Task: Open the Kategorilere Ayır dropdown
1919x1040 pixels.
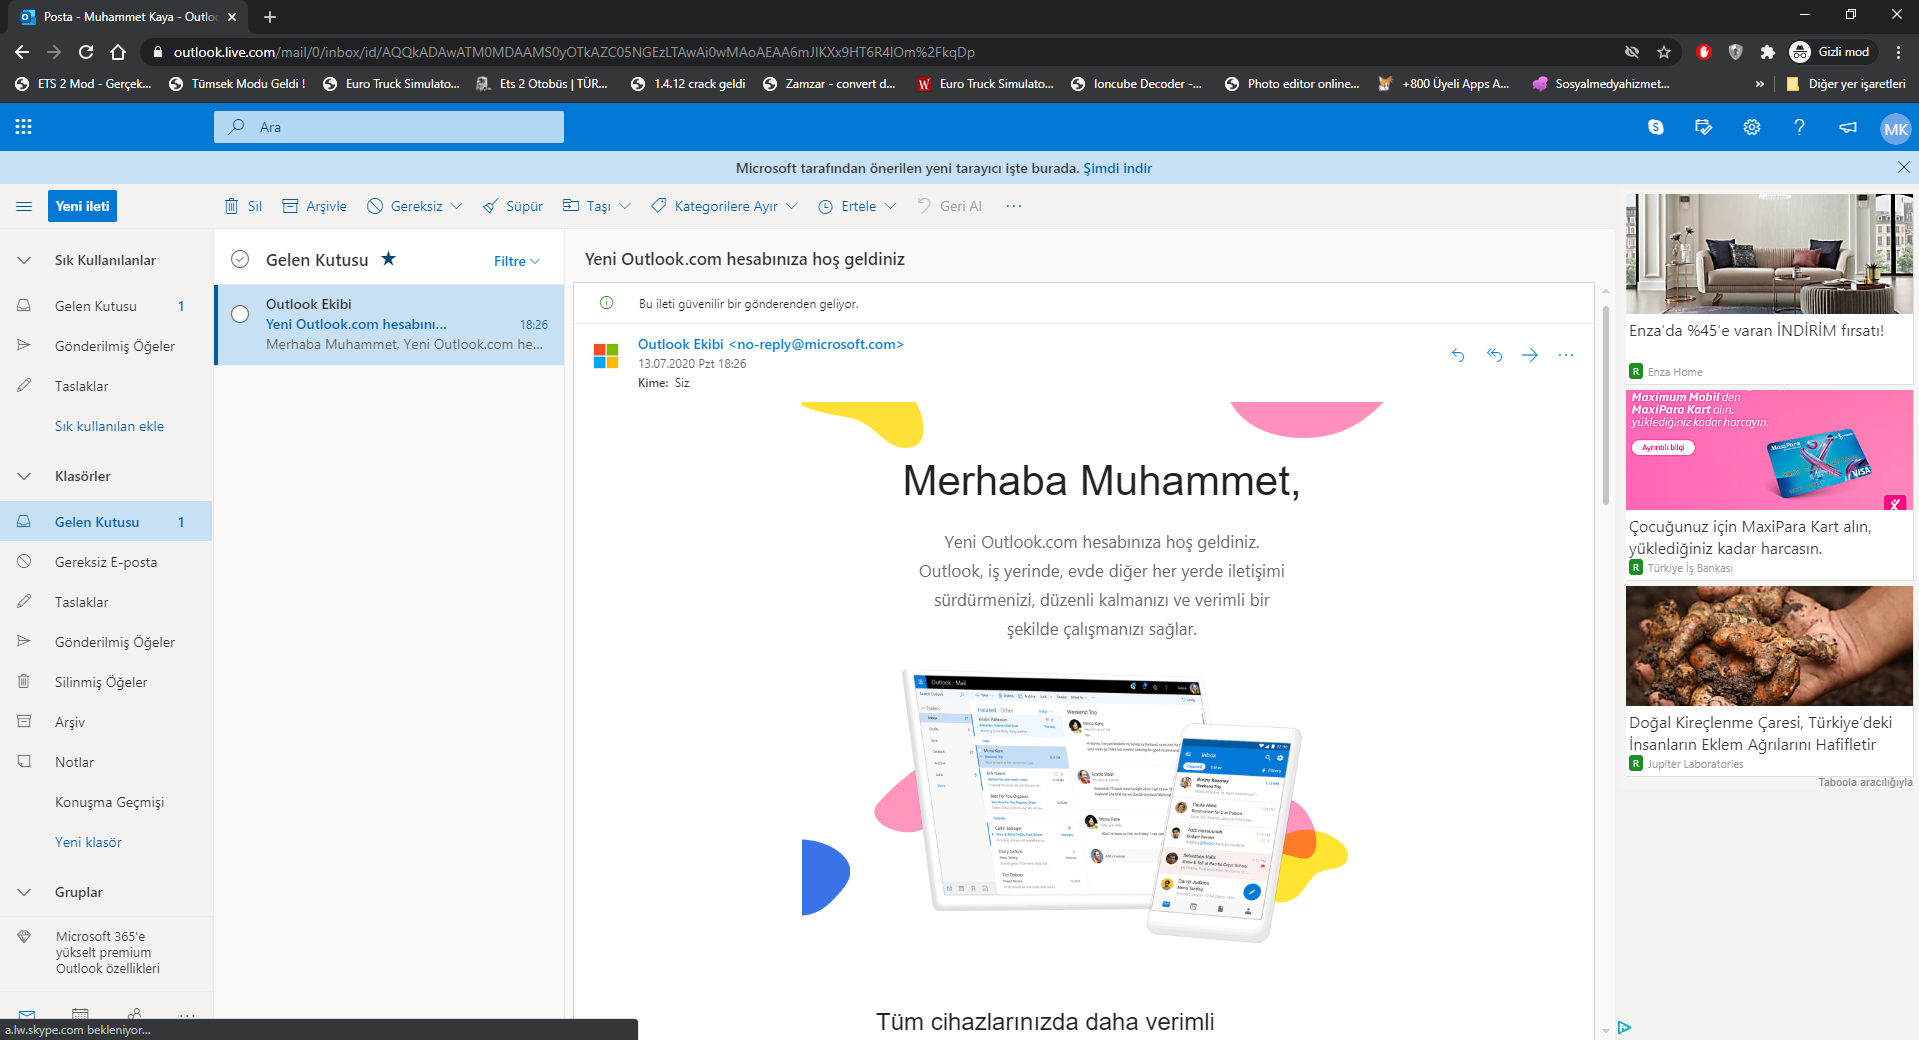Action: [x=724, y=206]
